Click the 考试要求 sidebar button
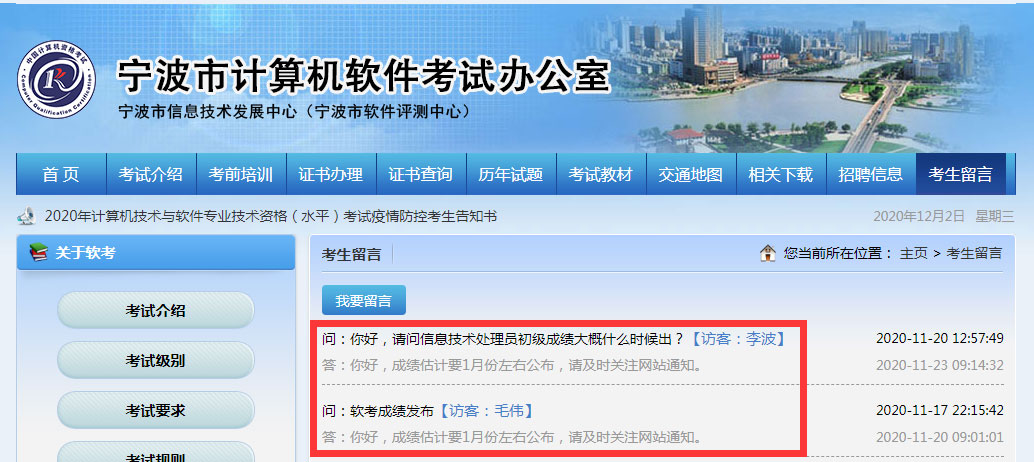The height and width of the screenshot is (462, 1034). coord(156,411)
